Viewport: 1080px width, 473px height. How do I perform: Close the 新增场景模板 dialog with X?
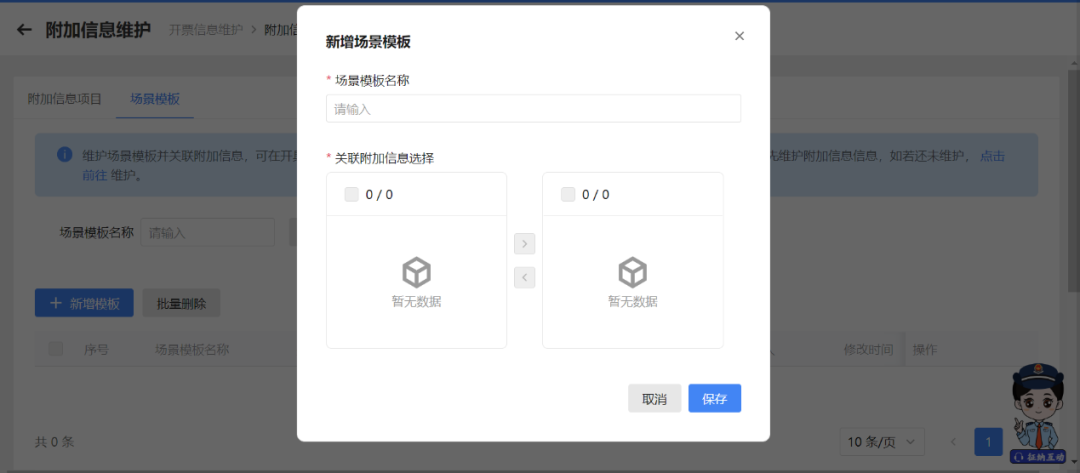coord(739,36)
